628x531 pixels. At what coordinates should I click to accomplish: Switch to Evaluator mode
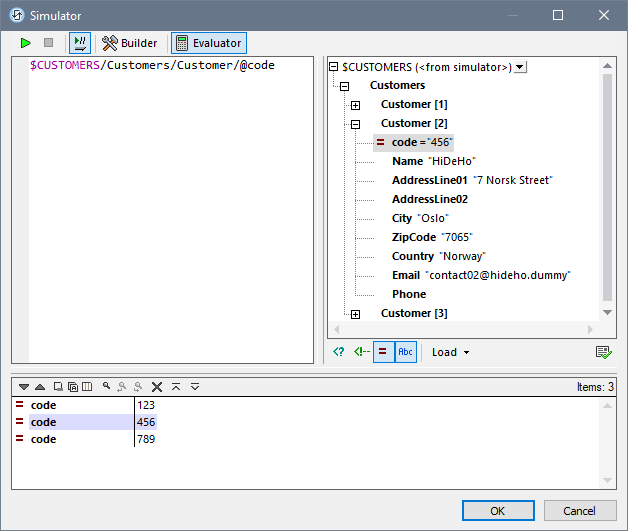point(208,43)
